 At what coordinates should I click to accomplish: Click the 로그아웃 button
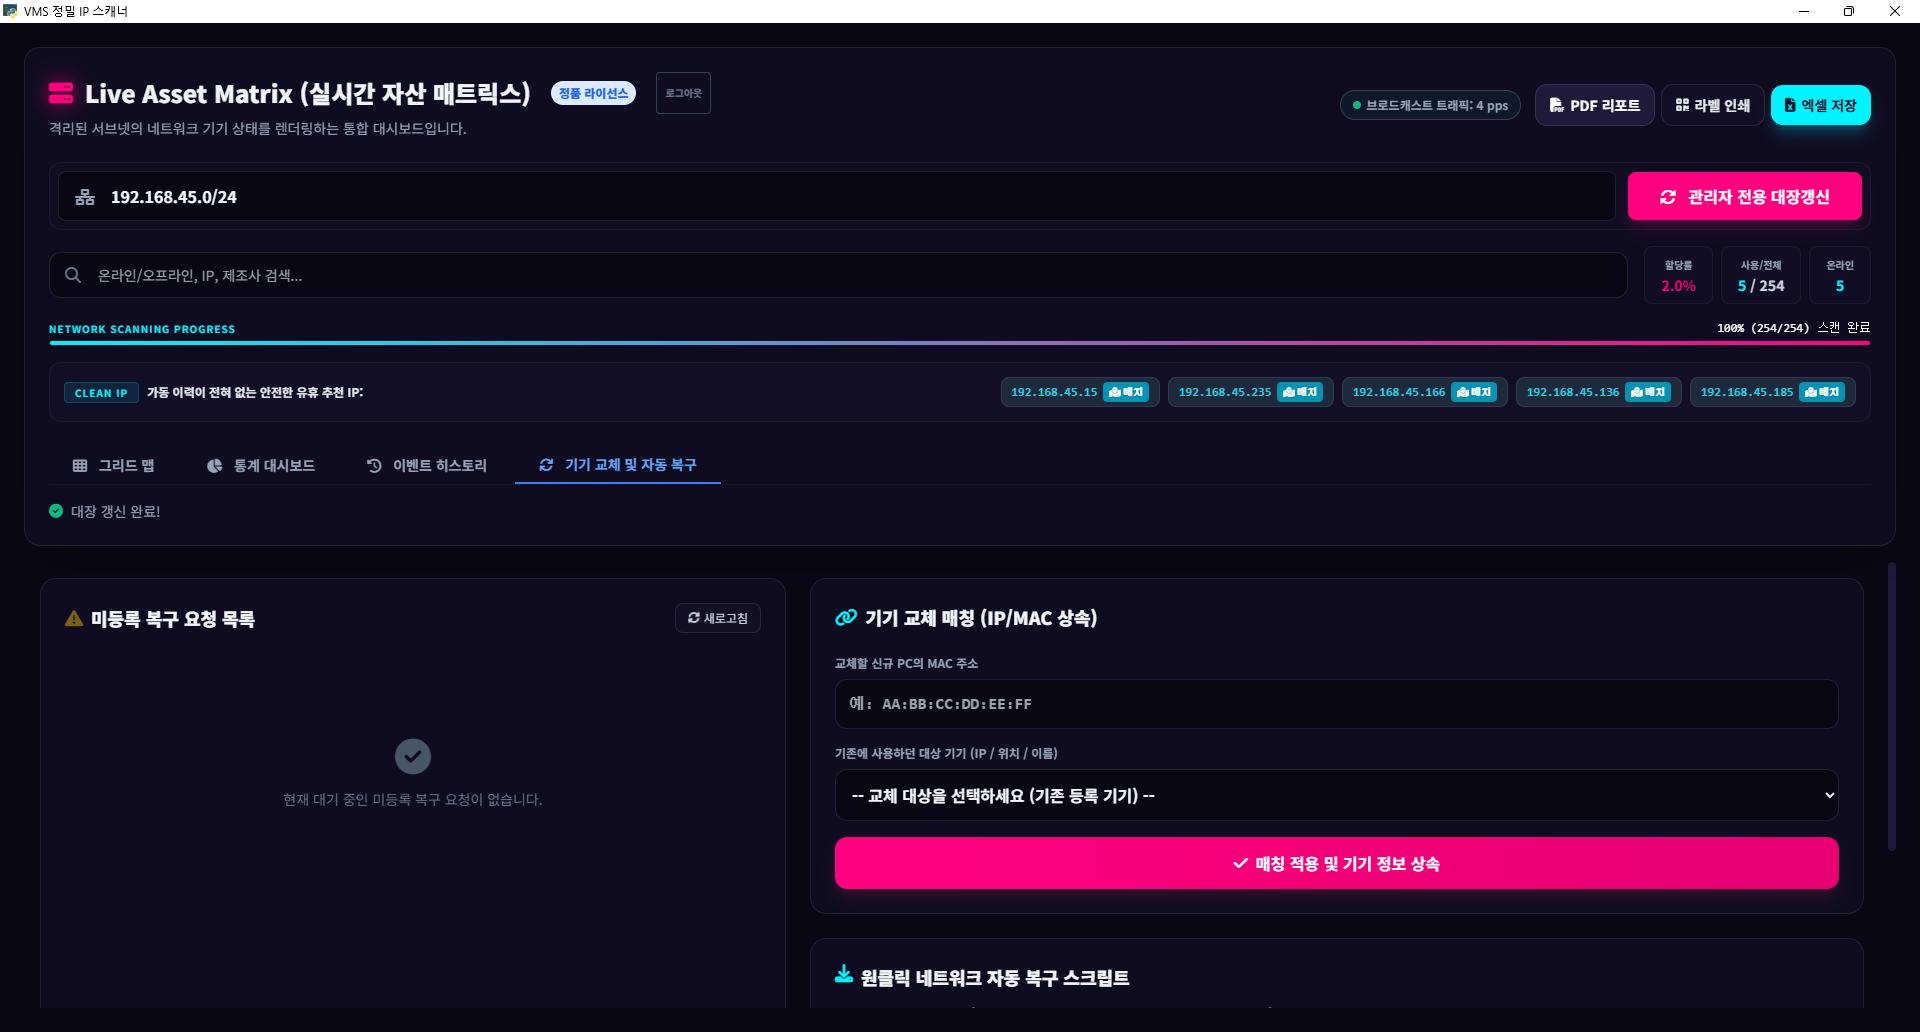[683, 93]
